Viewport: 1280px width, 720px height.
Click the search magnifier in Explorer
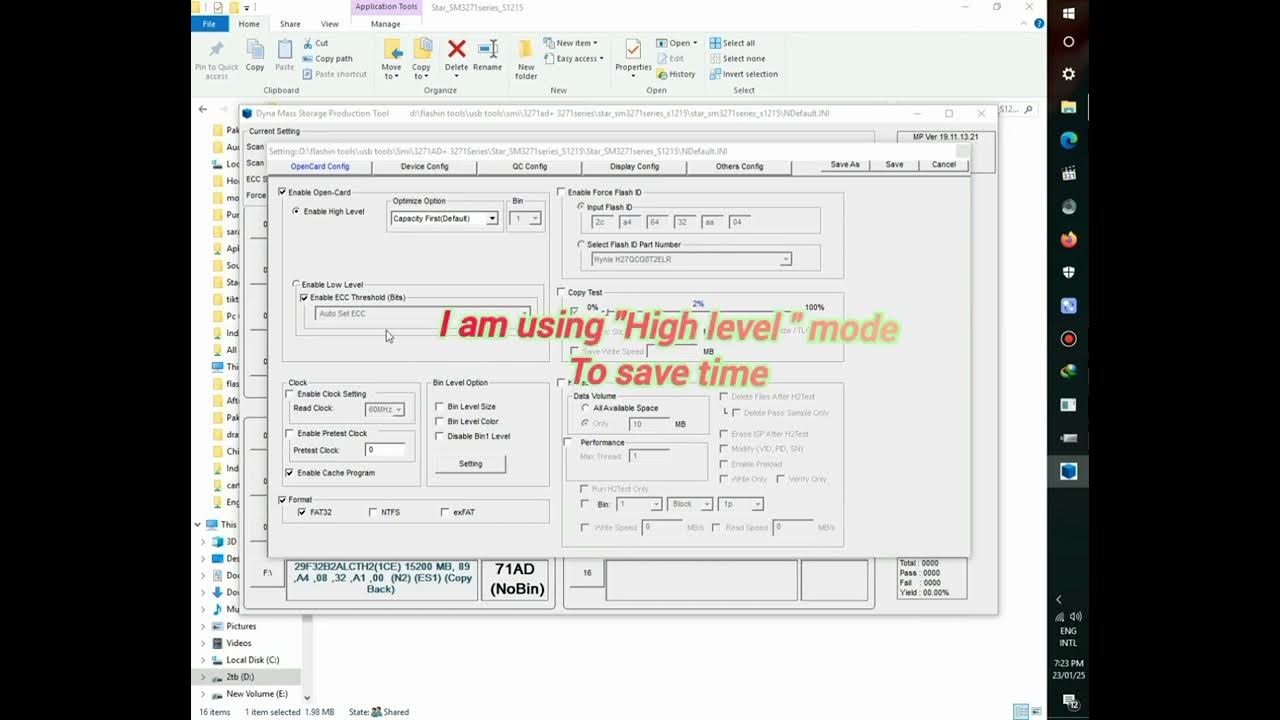[x=1028, y=109]
